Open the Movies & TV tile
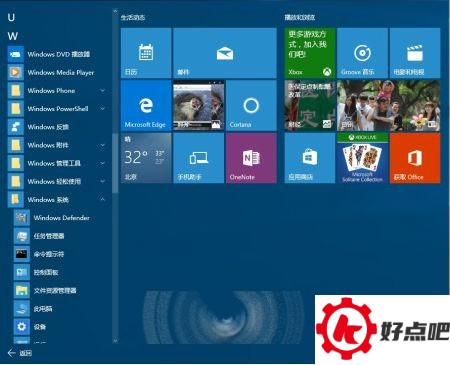Image resolution: width=450 pixels, height=365 pixels. coord(415,53)
